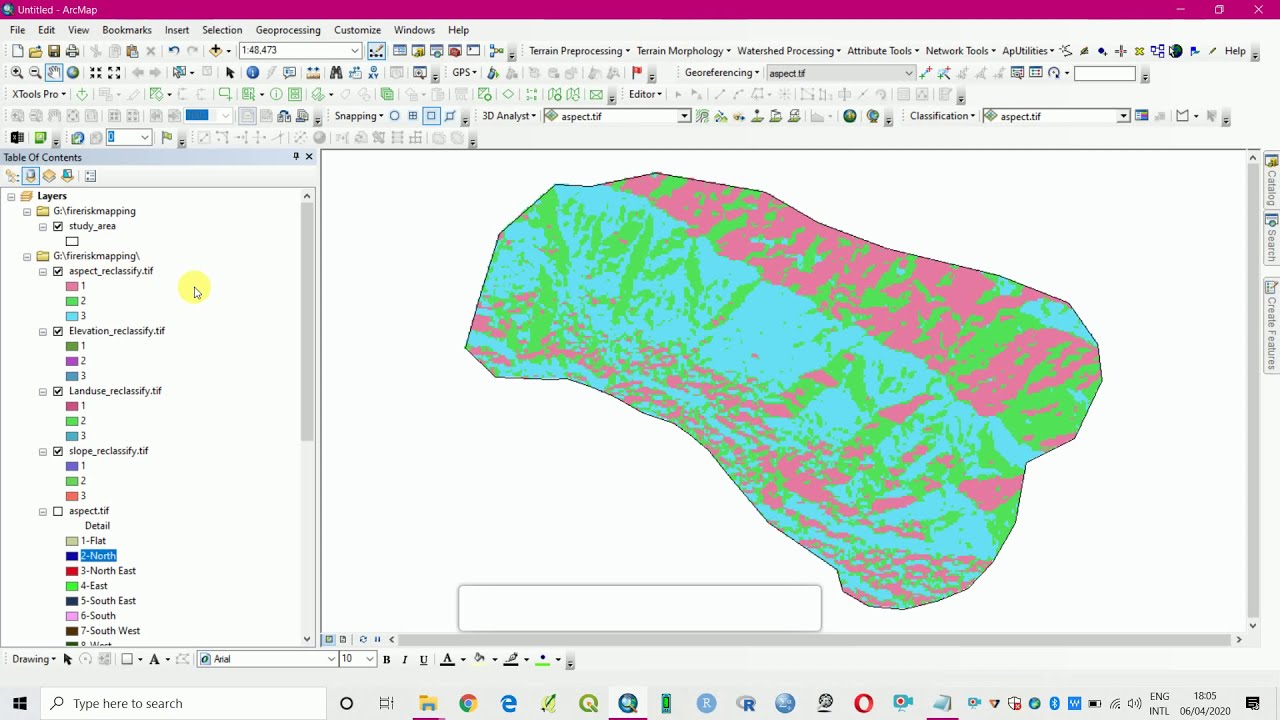
Task: Click the New map document icon
Action: click(17, 51)
